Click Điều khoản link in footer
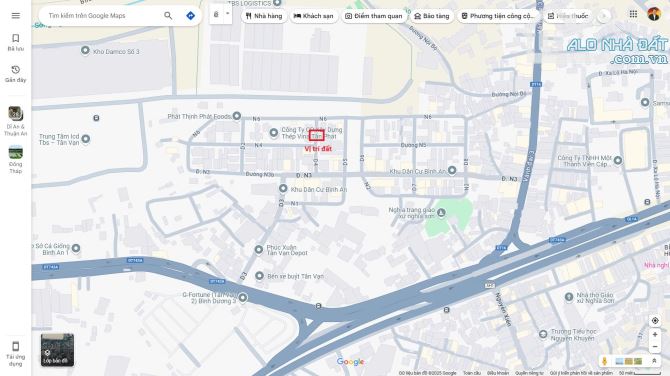This screenshot has height=376, width=670. (x=498, y=373)
